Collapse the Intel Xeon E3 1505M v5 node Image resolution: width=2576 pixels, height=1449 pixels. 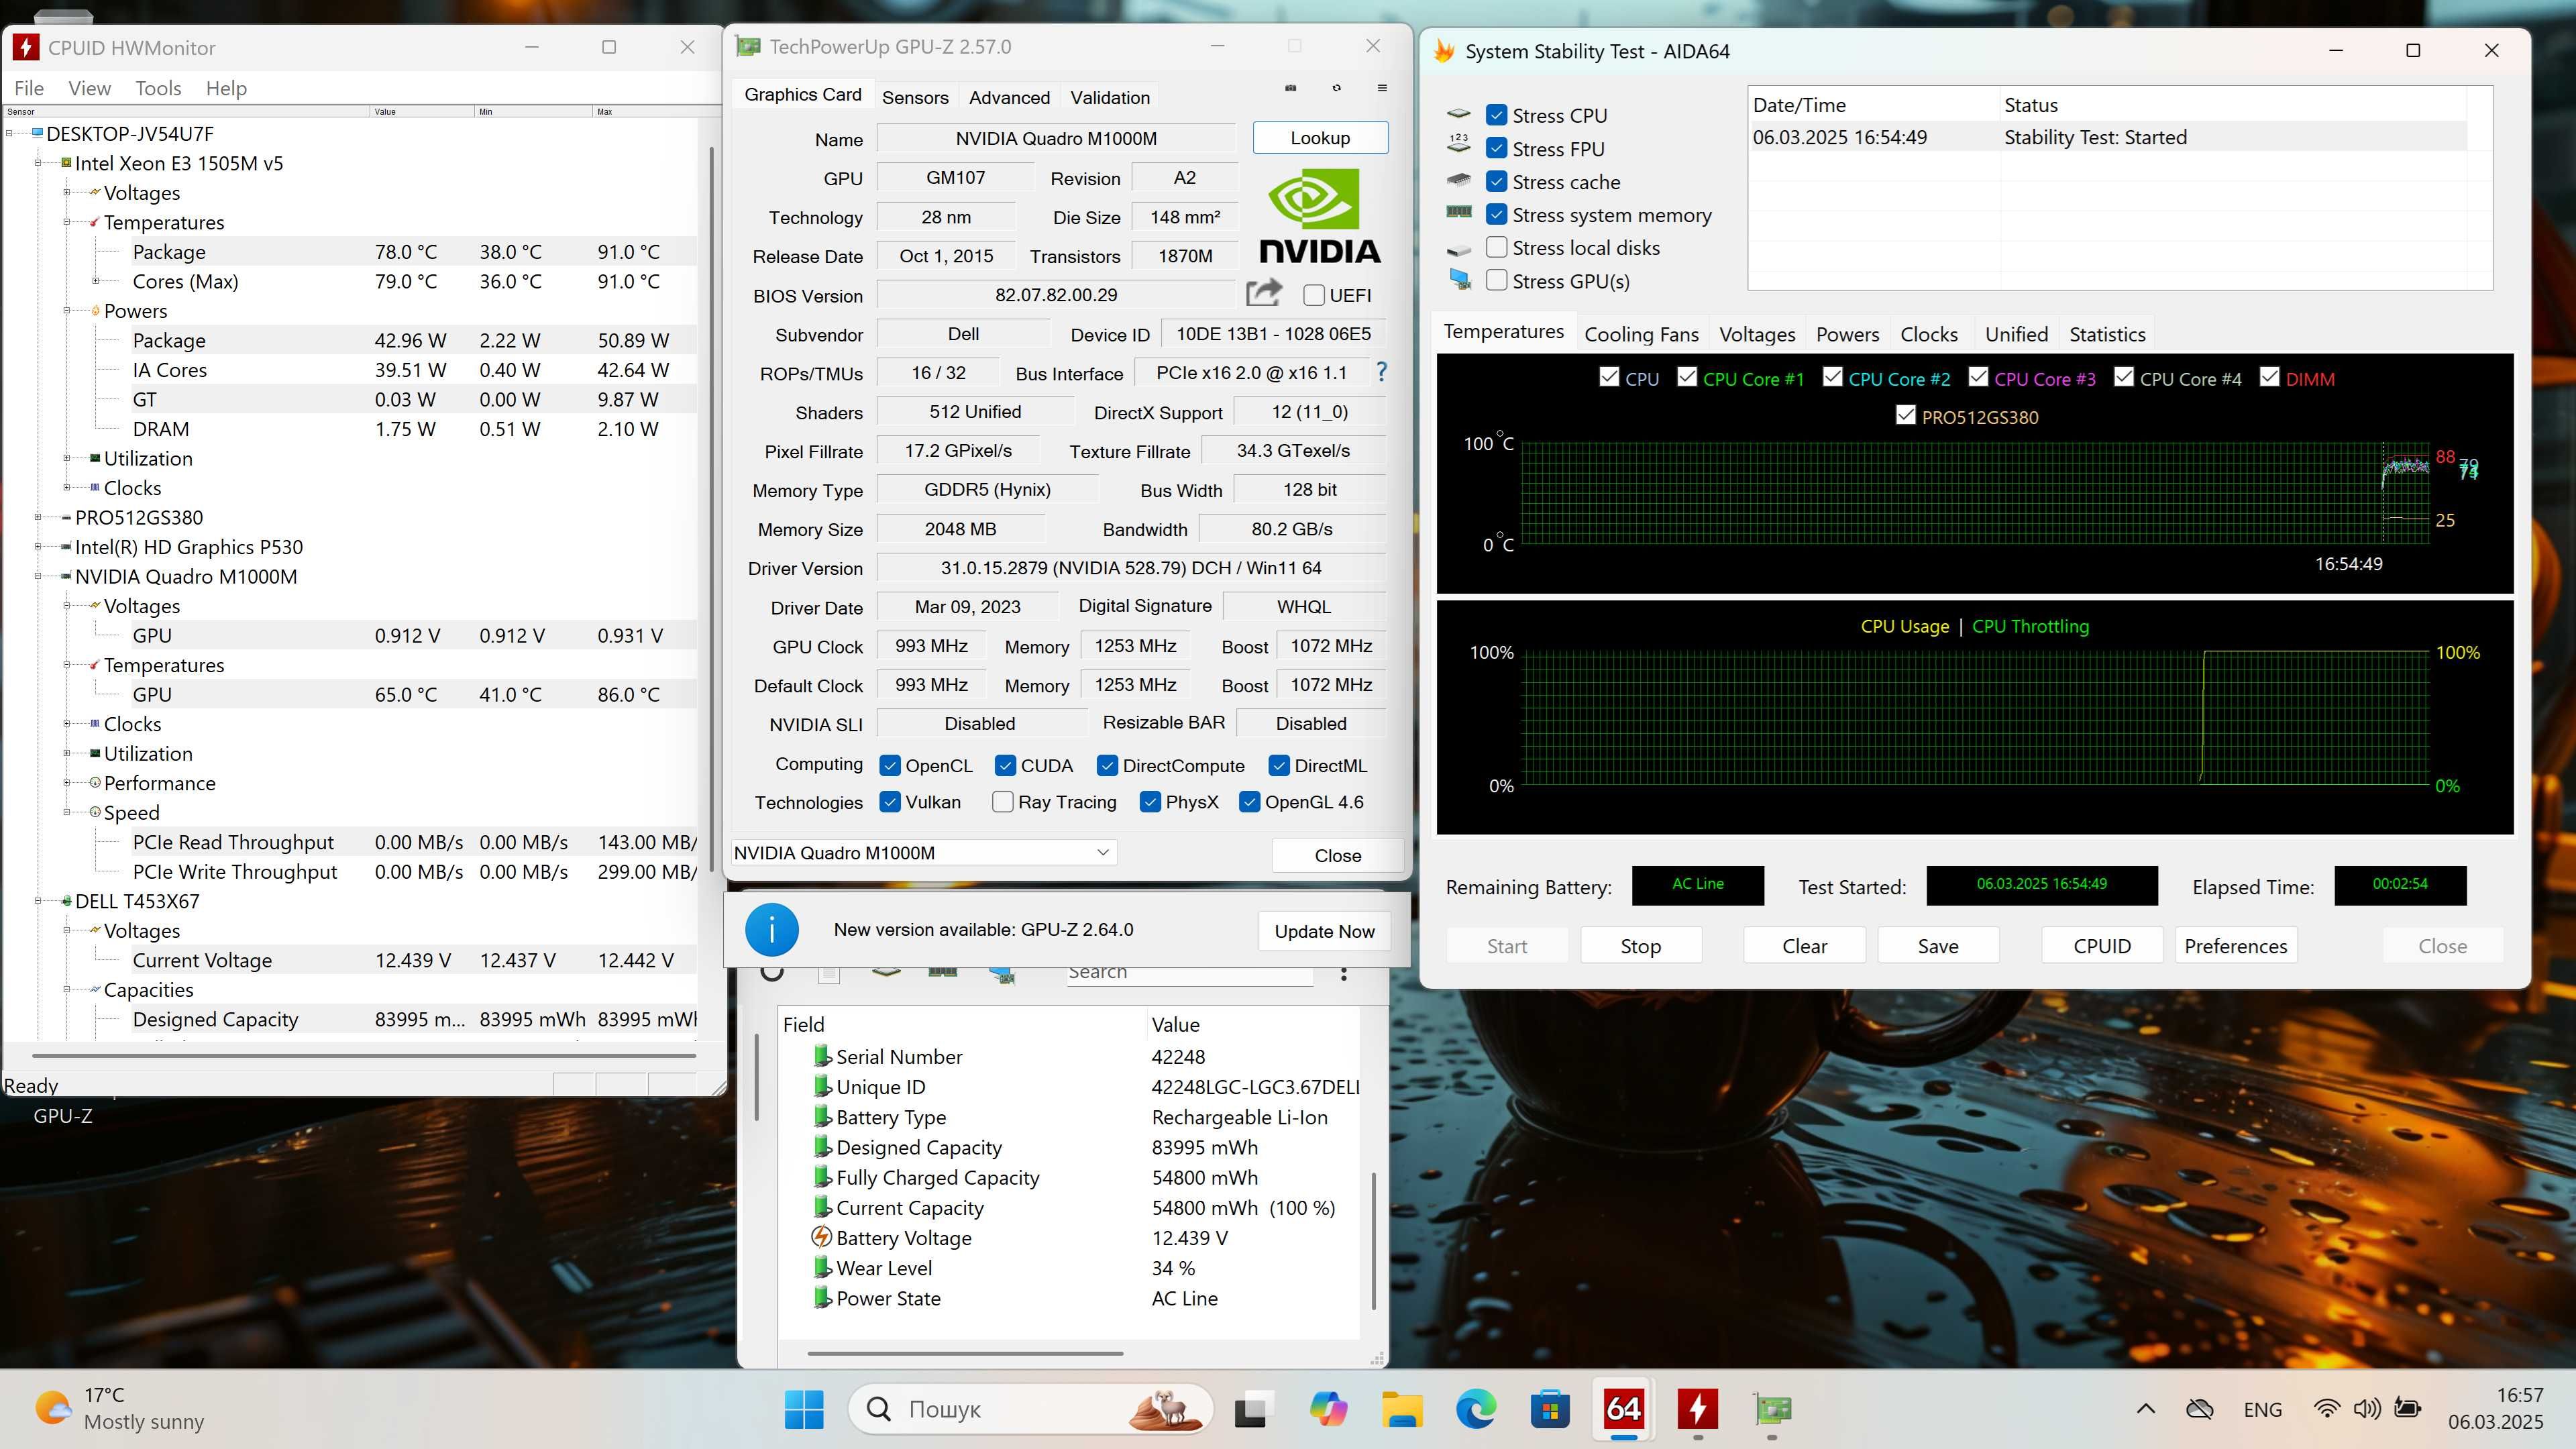click(x=38, y=163)
